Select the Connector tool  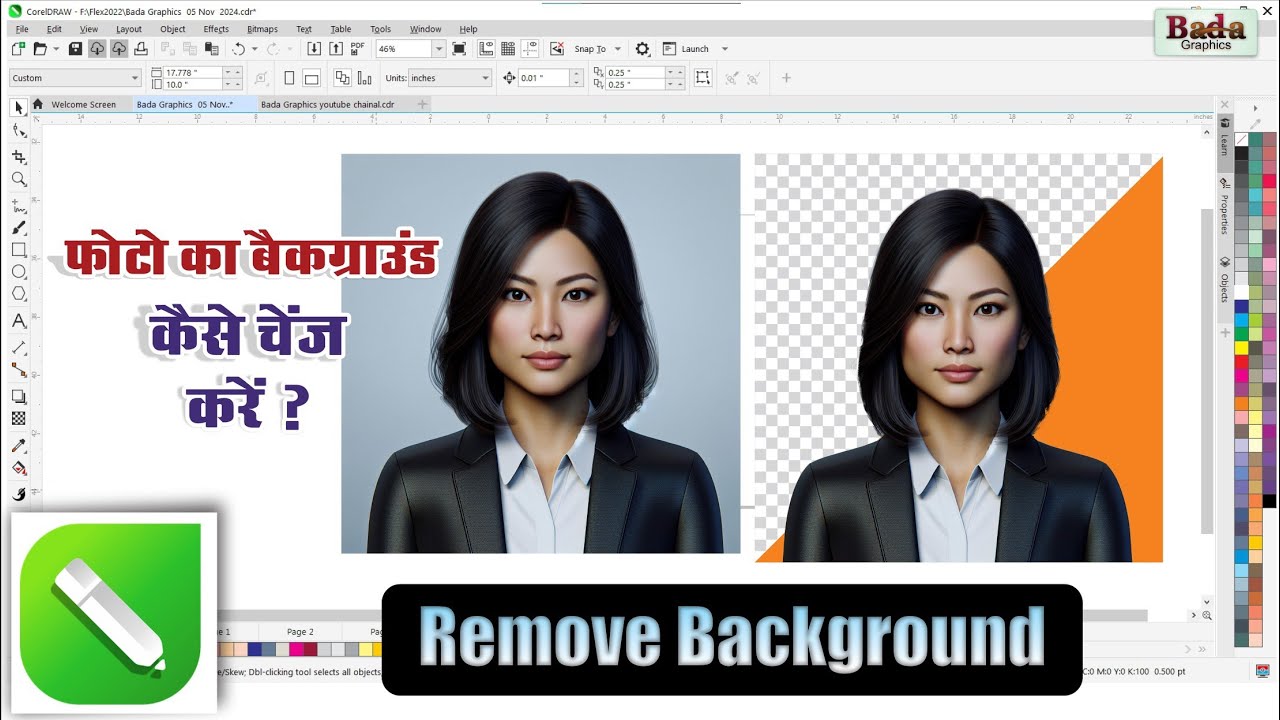point(19,369)
